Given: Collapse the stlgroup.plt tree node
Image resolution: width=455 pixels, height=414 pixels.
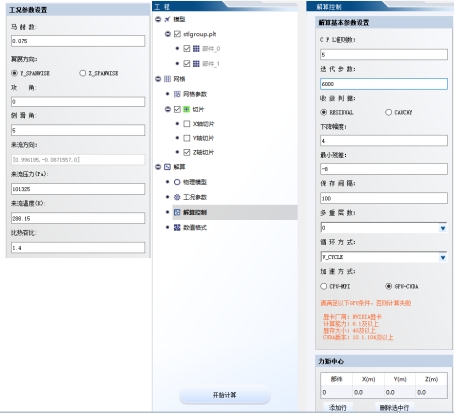Looking at the screenshot, I should (x=168, y=34).
